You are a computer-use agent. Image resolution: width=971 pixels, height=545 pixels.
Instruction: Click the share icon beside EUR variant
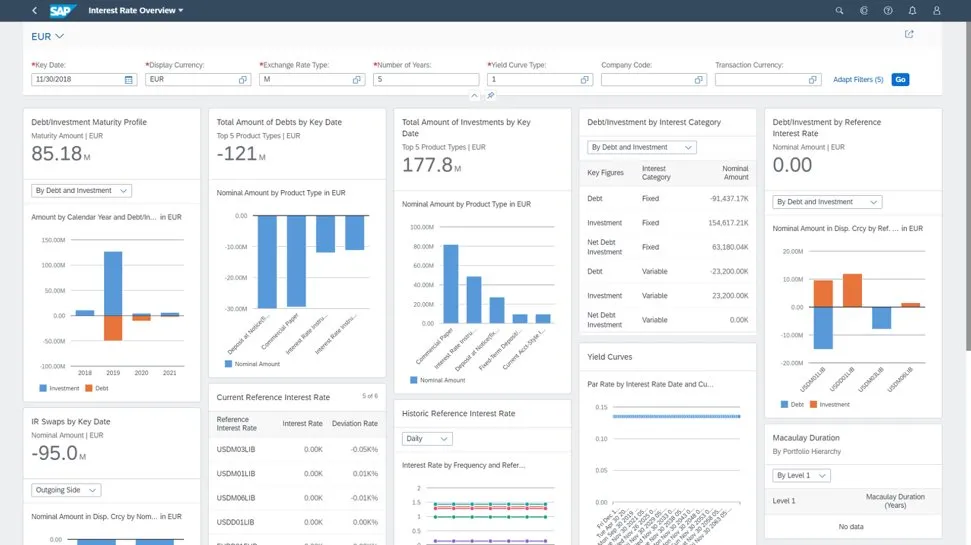pos(909,34)
